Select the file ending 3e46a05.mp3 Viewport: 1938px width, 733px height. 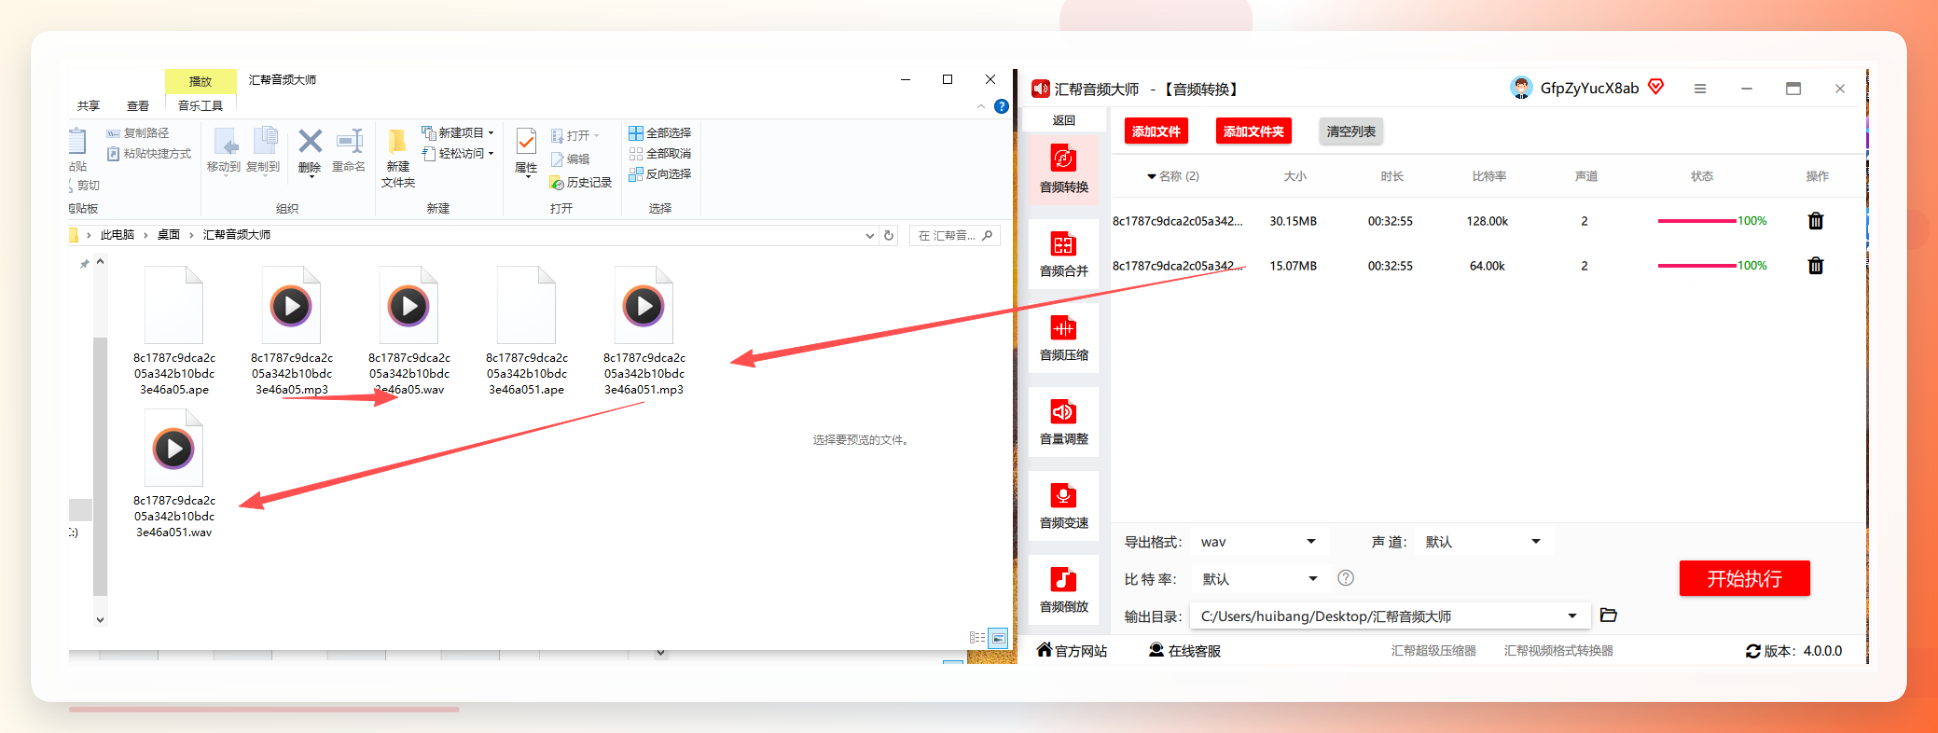point(292,330)
